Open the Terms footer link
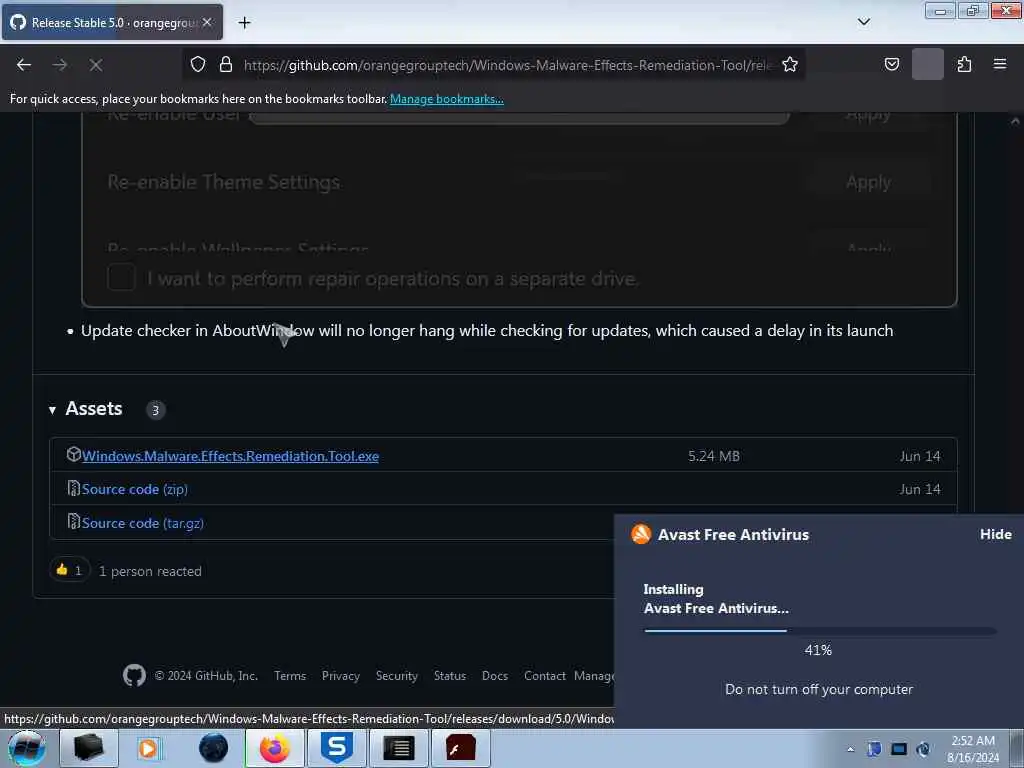Screen dimensions: 1024x768 click(x=290, y=676)
